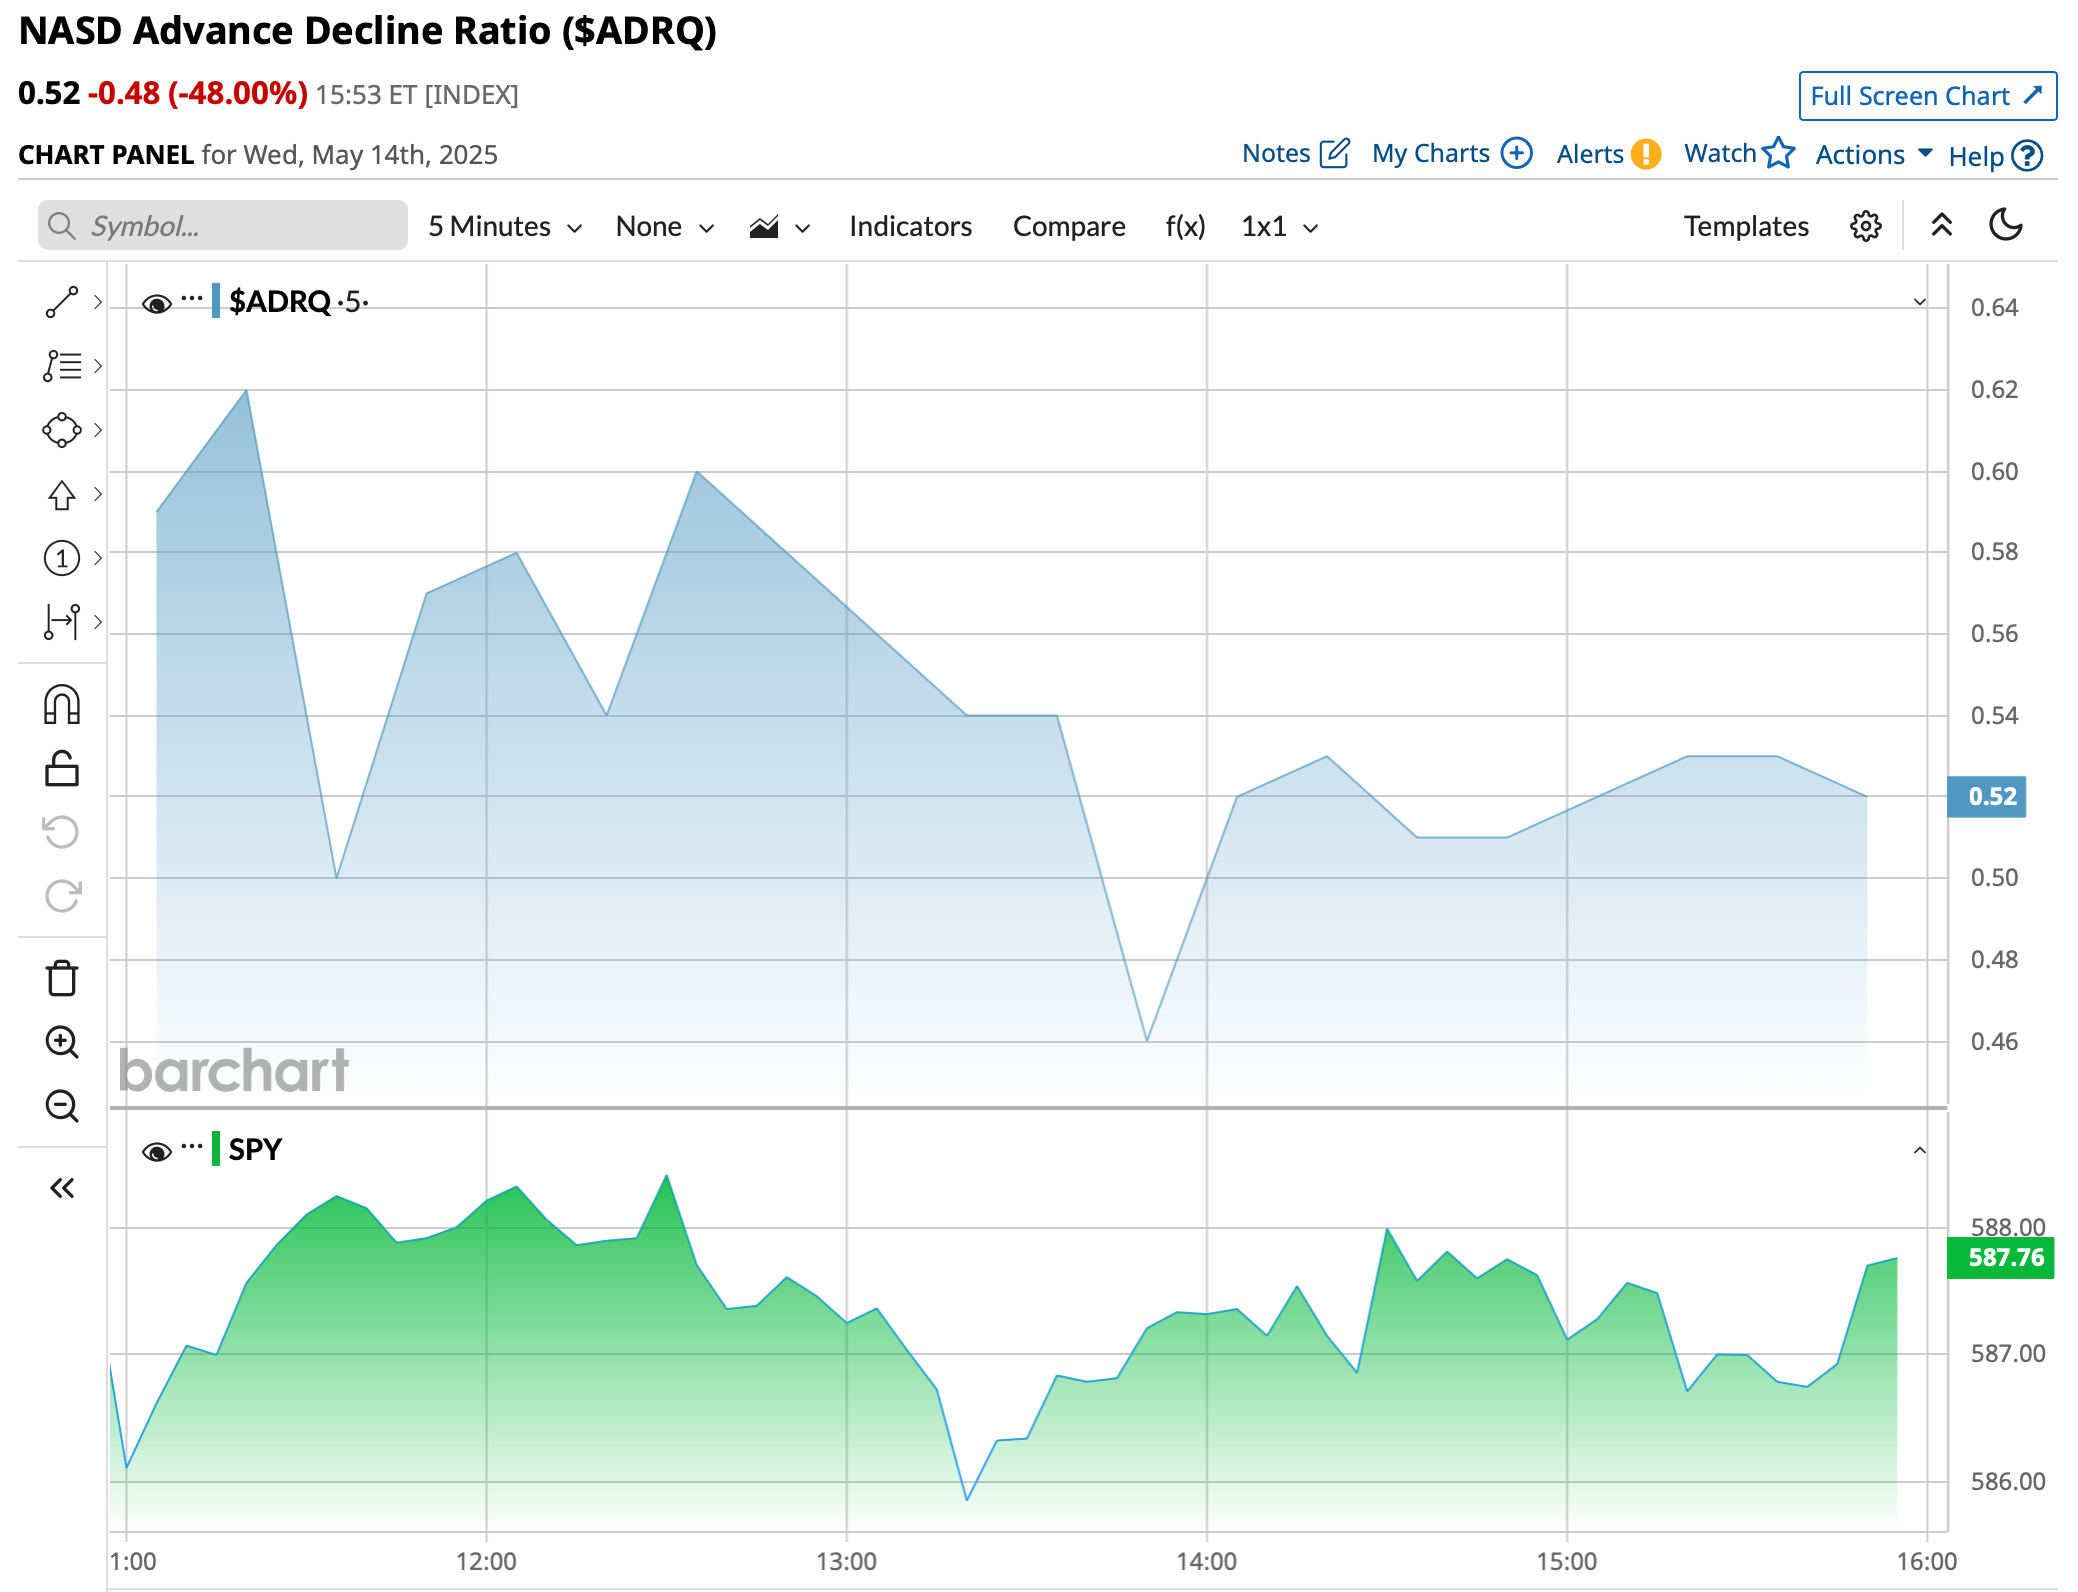Toggle SPY series visibility eye

point(156,1152)
